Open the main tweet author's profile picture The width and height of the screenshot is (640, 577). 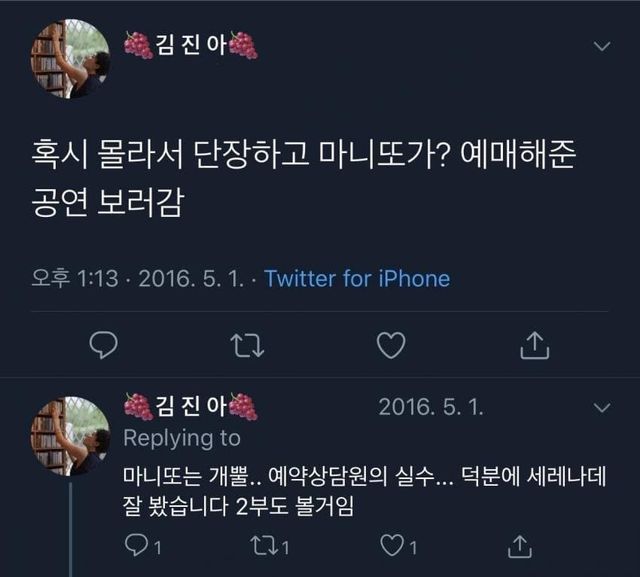coord(70,58)
